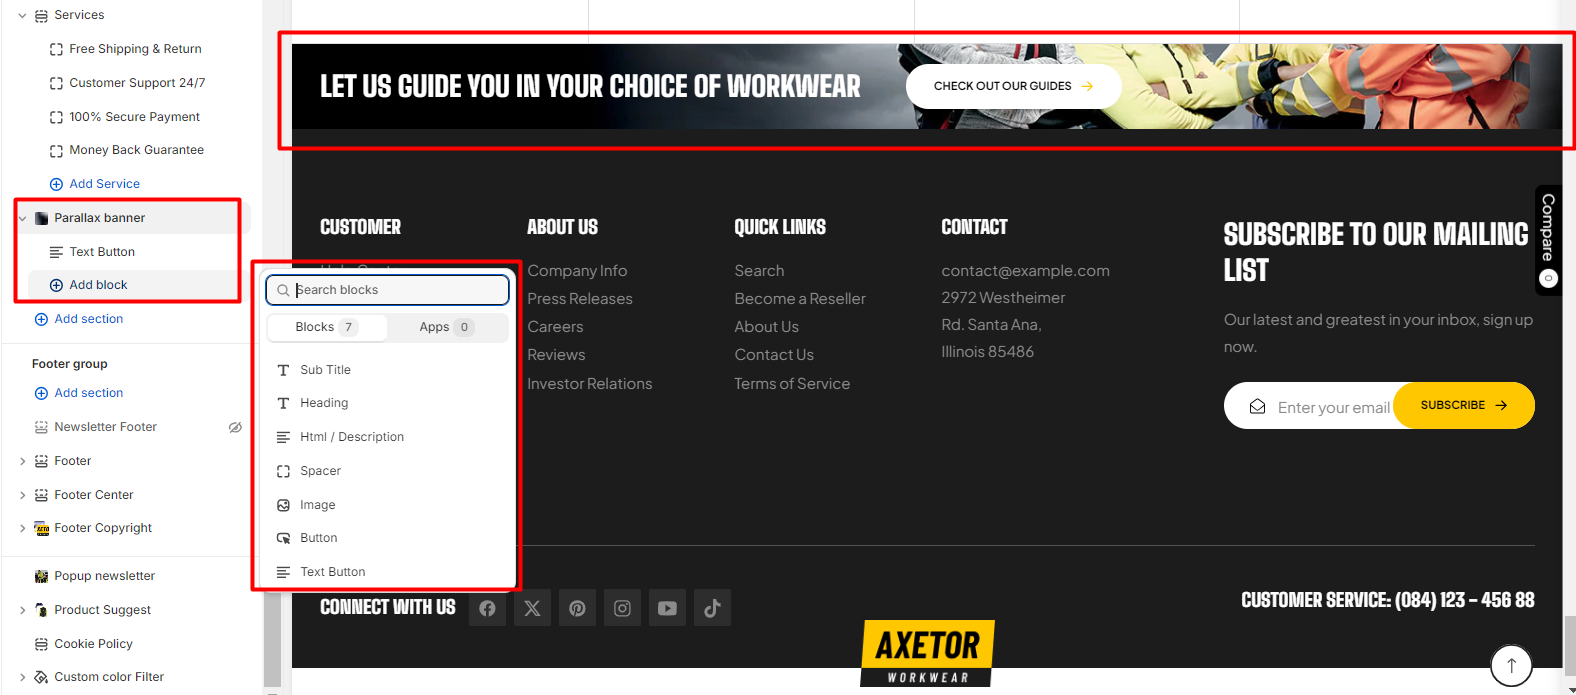Open the X (Twitter) social icon
Screen dimensions: 1576x695
tap(532, 608)
